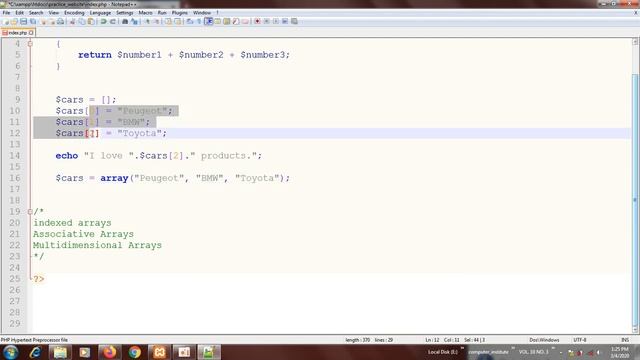The image size is (640, 360).
Task: Open Internet Explorer from the taskbar
Action: pyautogui.click(x=35, y=352)
